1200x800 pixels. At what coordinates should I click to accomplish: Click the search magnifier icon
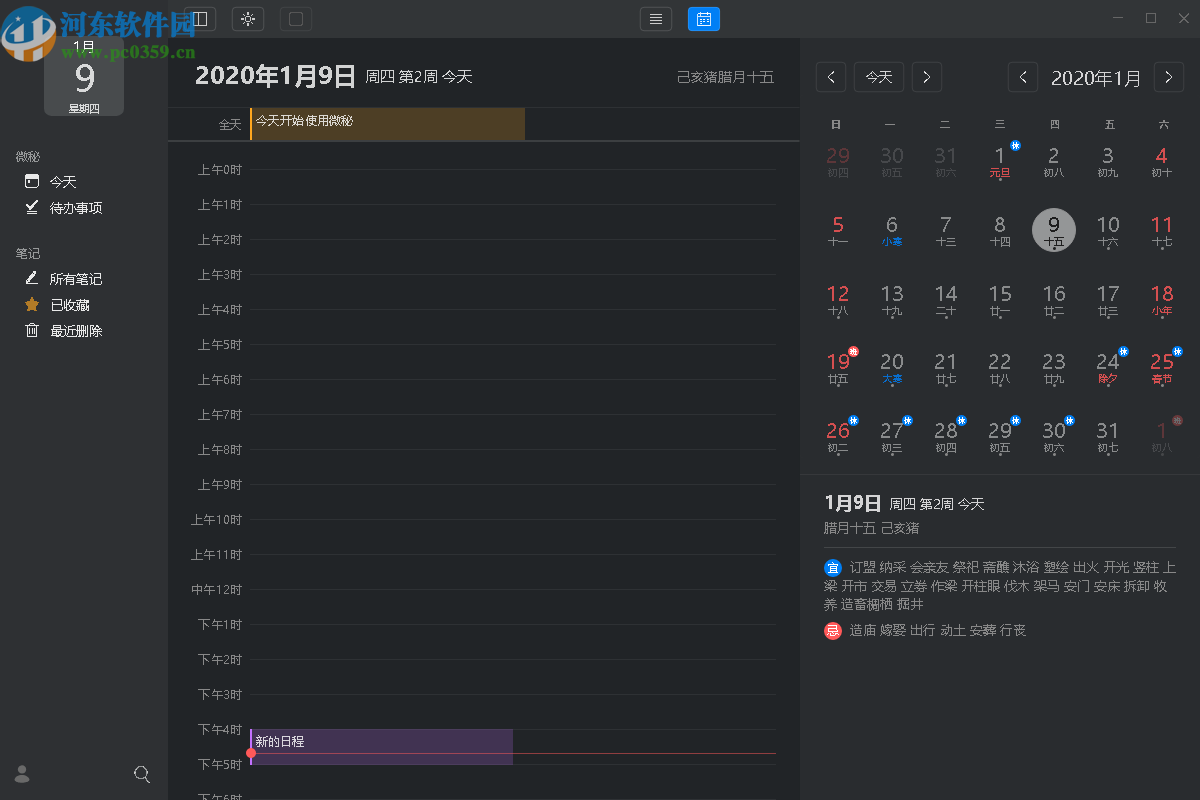[142, 774]
